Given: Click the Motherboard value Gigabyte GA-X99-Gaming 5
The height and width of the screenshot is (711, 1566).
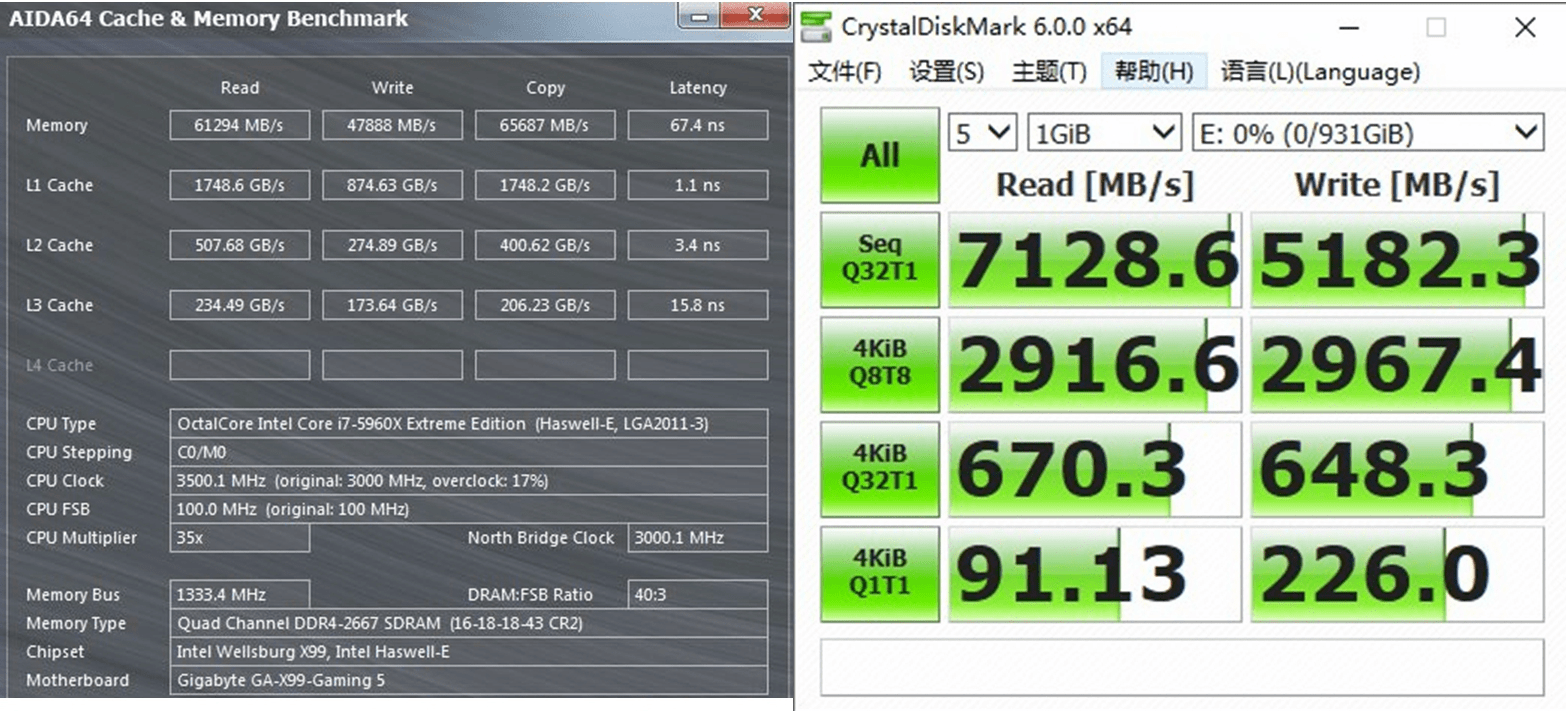Looking at the screenshot, I should tap(469, 680).
